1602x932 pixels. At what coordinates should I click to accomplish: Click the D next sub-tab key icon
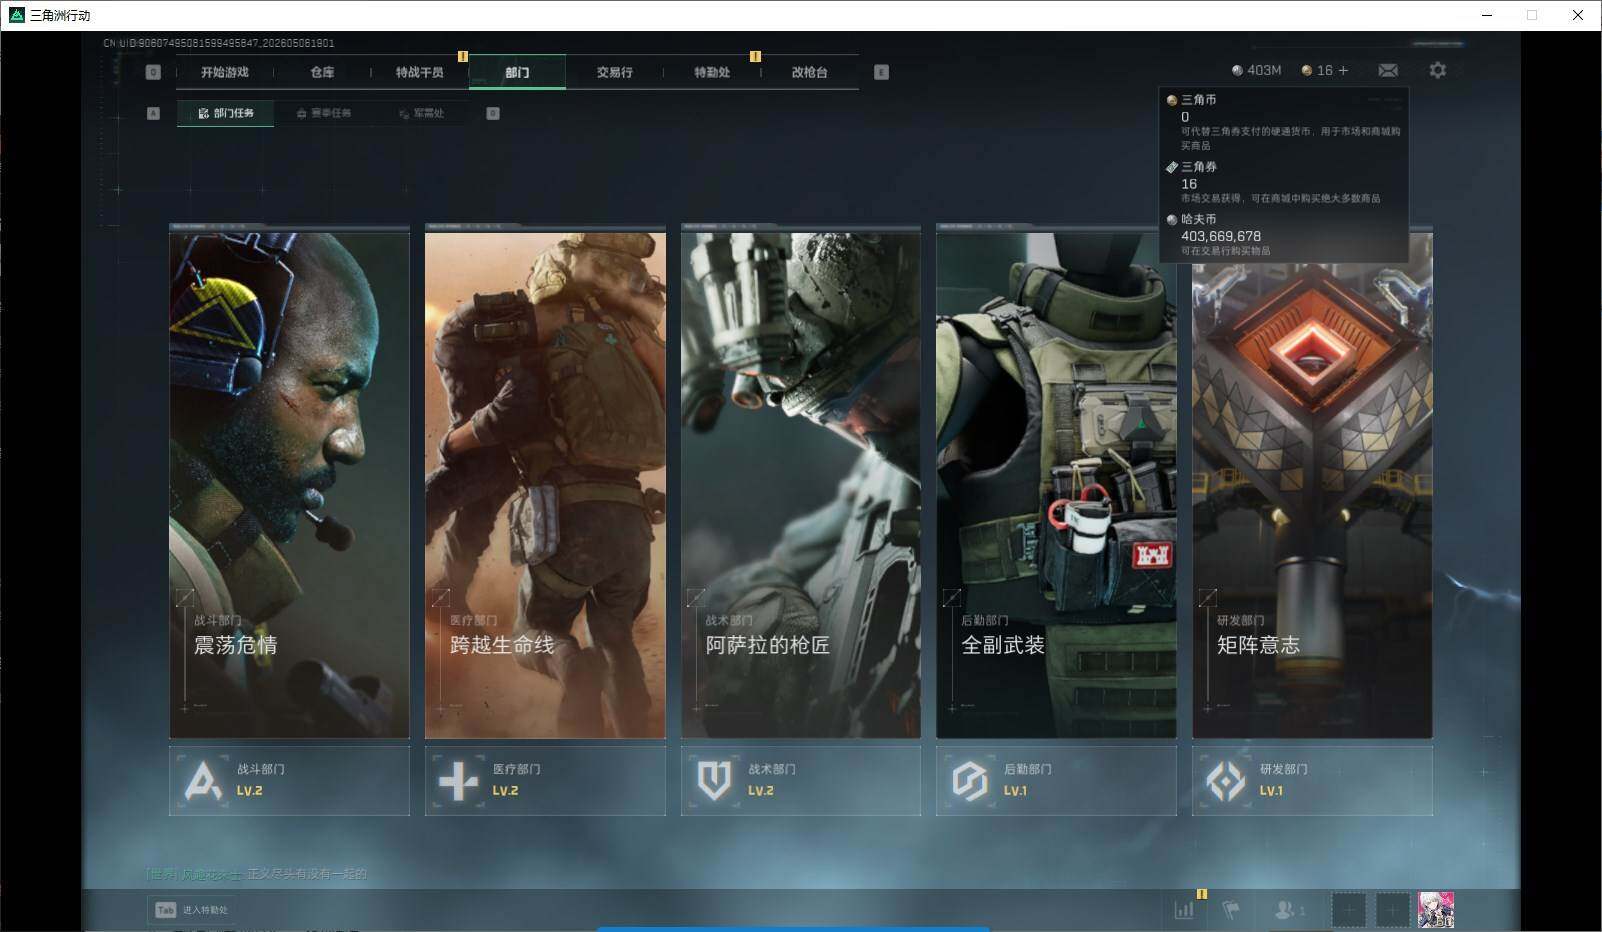tap(493, 113)
